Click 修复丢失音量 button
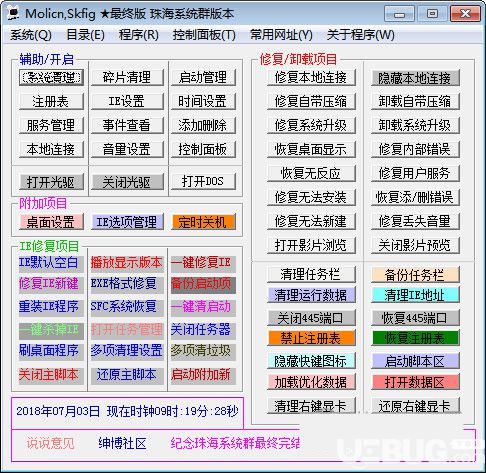The height and width of the screenshot is (473, 486). click(x=415, y=221)
